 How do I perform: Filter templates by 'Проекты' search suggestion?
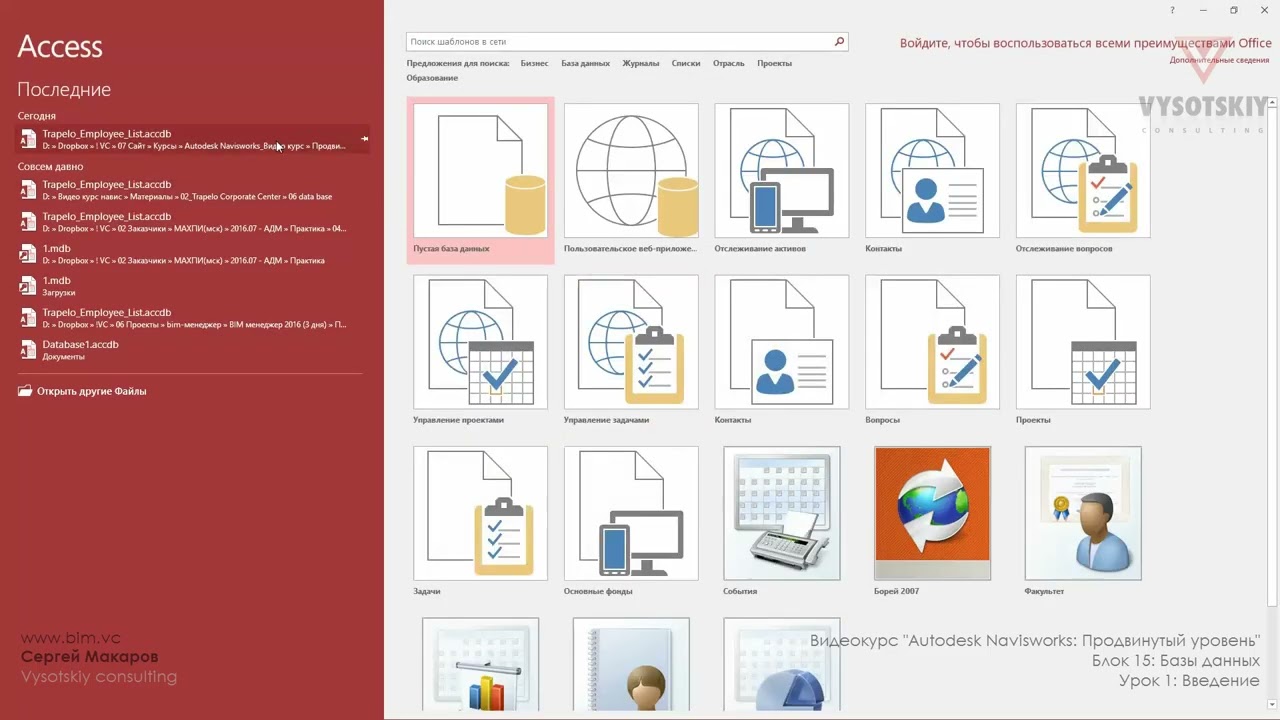point(774,63)
